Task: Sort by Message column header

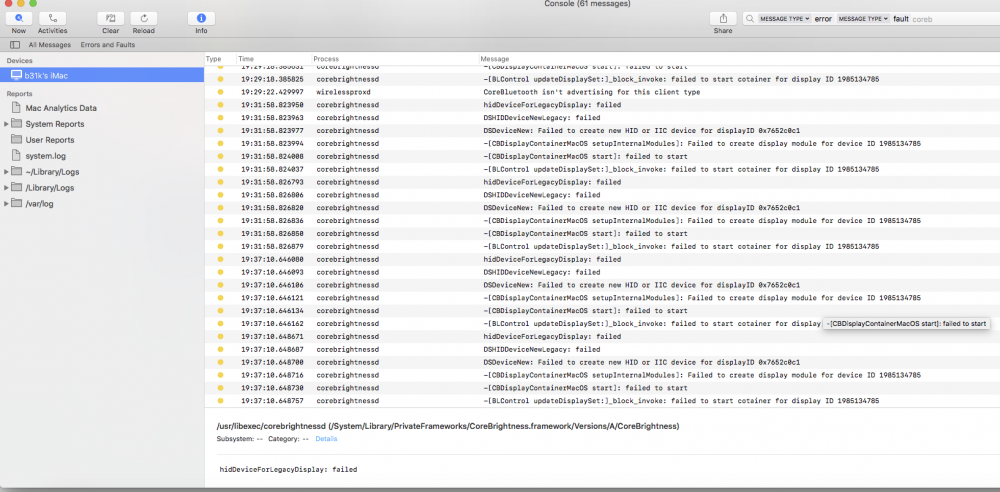Action: click(495, 59)
